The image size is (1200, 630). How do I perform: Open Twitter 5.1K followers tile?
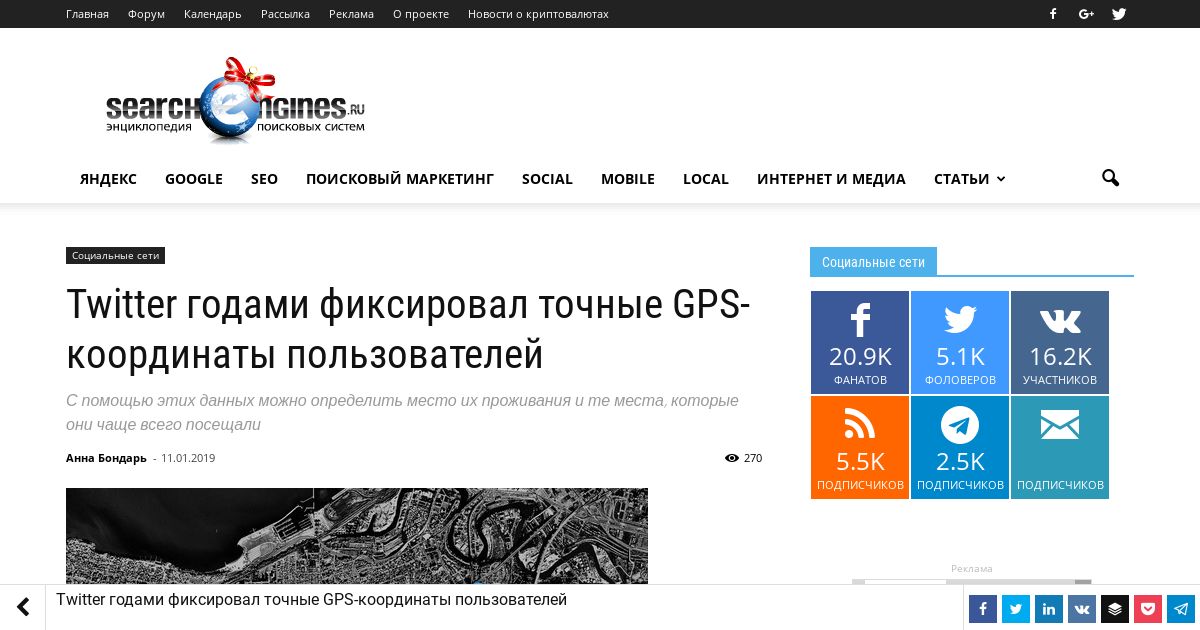960,342
